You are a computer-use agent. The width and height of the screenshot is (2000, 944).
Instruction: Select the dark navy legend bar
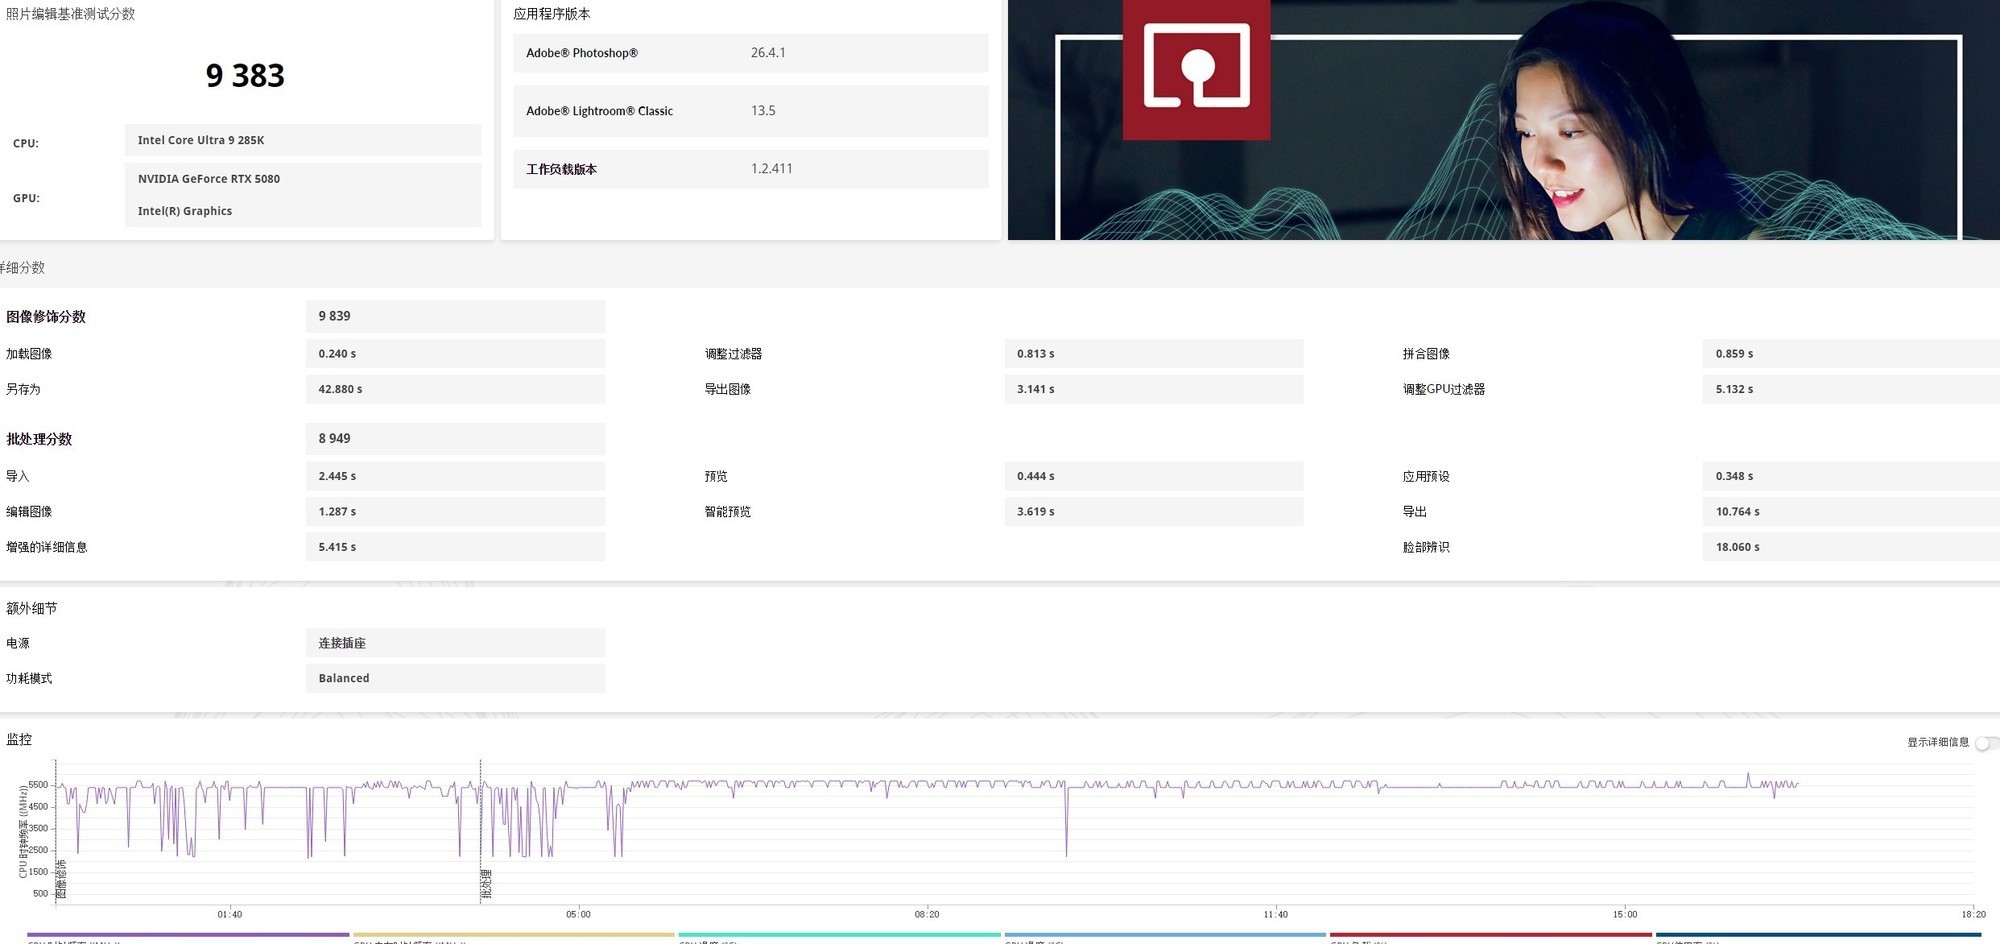(1817, 935)
